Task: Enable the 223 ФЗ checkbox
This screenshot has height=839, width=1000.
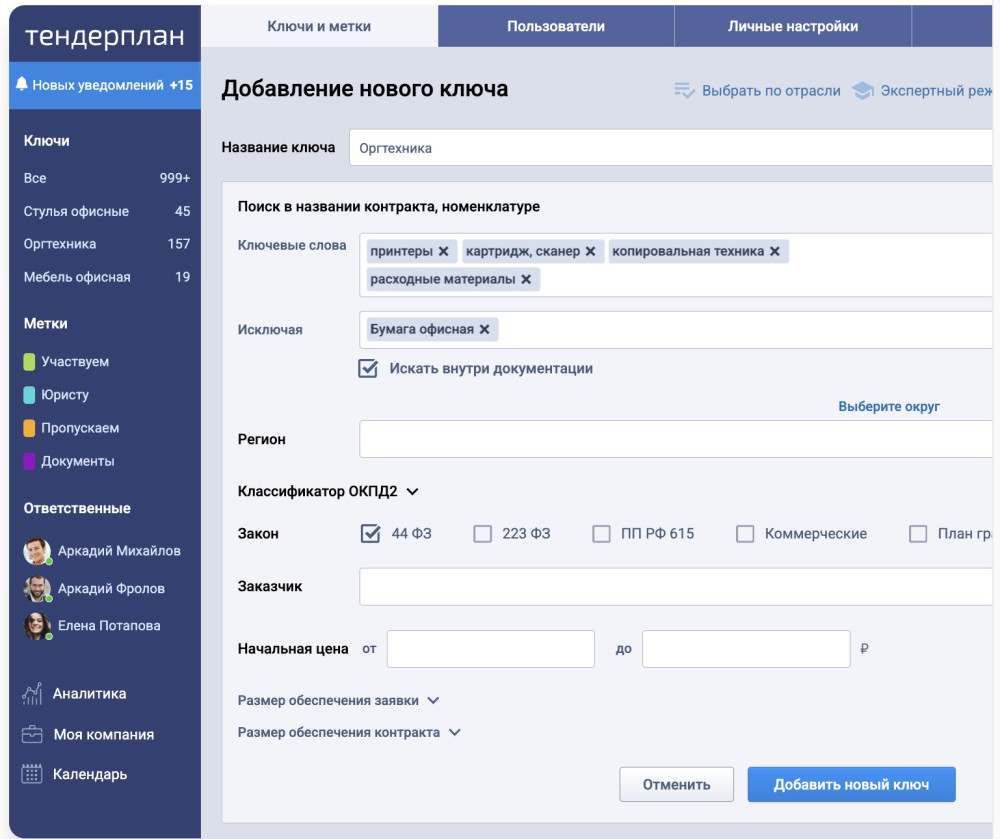Action: click(x=483, y=534)
